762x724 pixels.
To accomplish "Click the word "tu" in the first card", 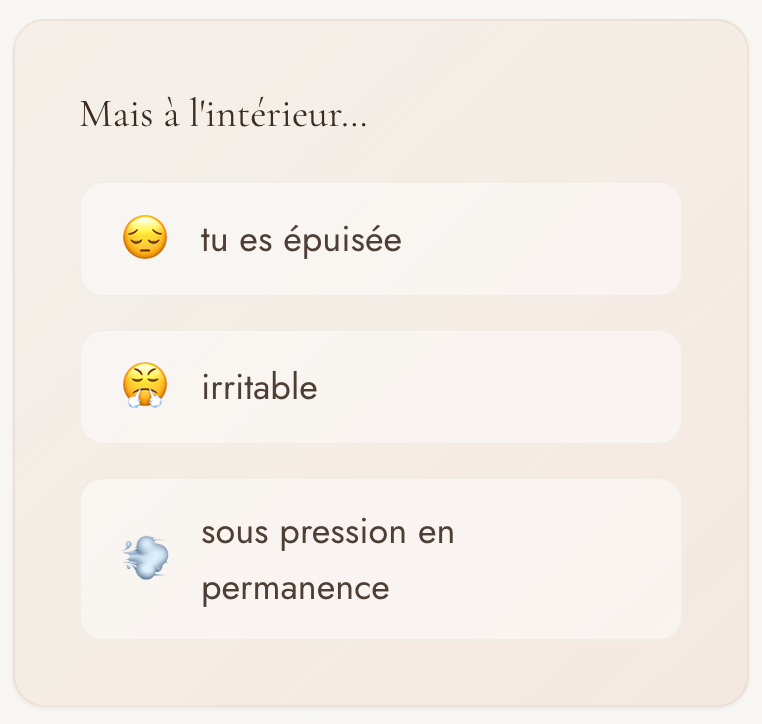I will (x=214, y=241).
